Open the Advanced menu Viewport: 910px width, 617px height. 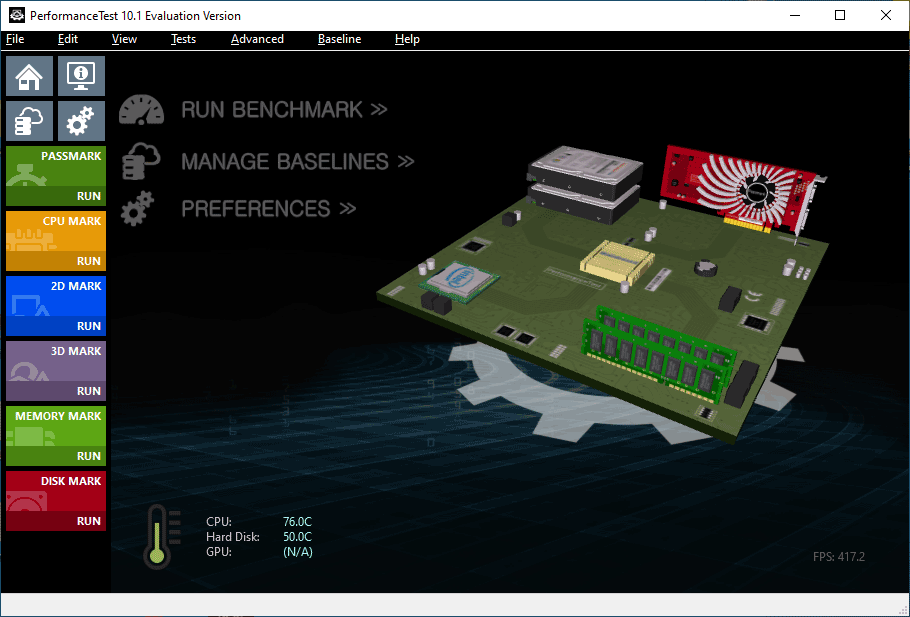257,39
